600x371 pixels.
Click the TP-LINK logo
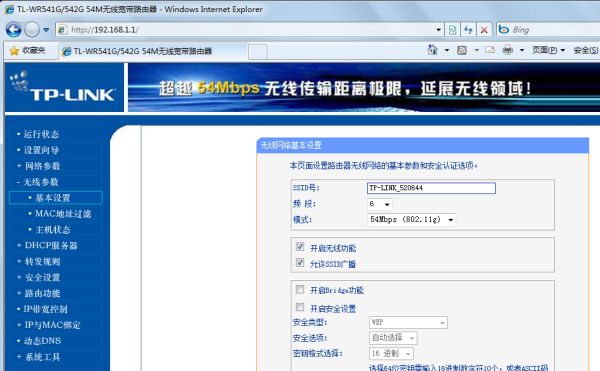[x=64, y=87]
